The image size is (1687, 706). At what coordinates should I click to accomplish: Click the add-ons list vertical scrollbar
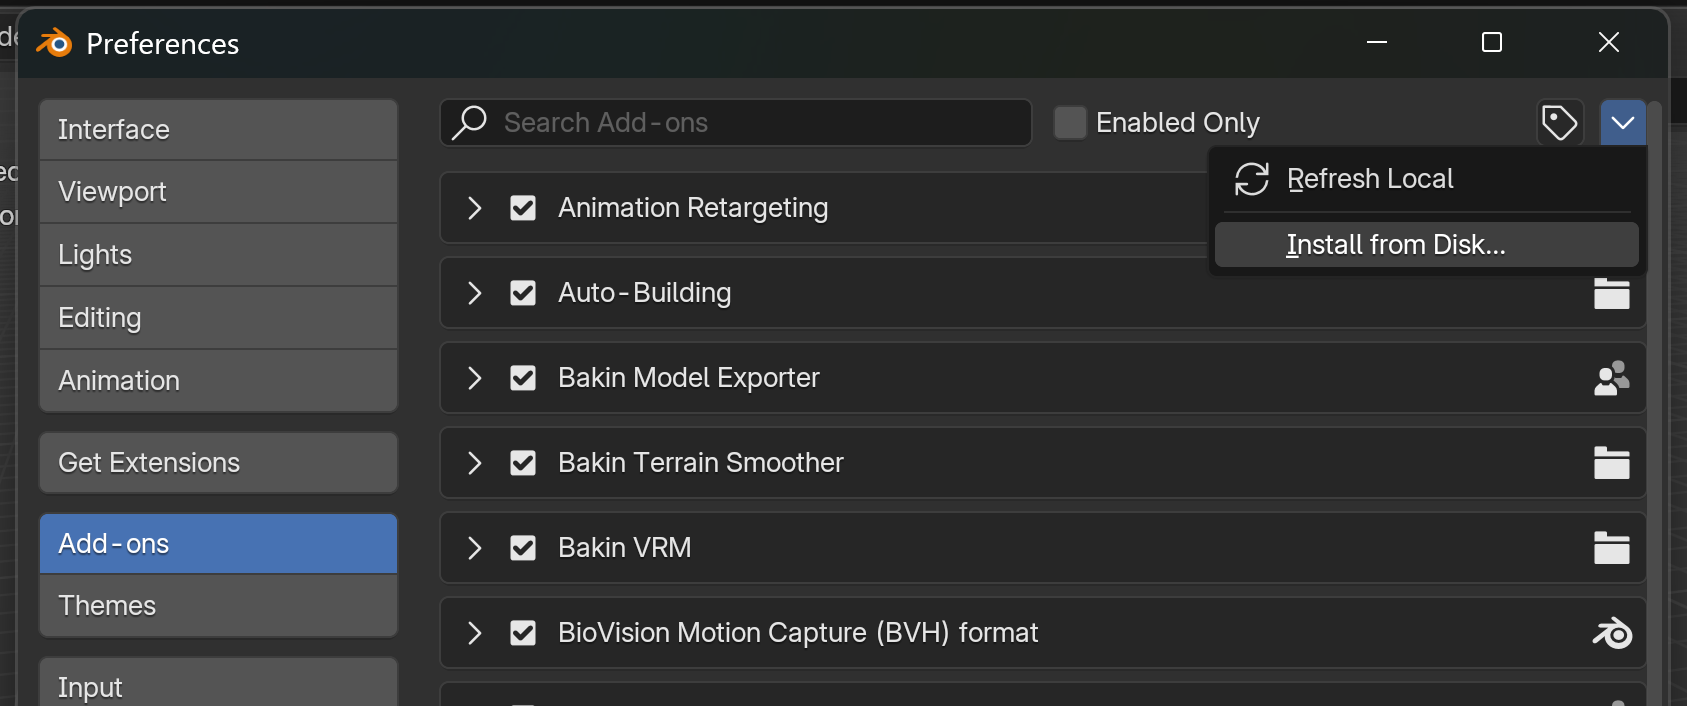point(1654,400)
